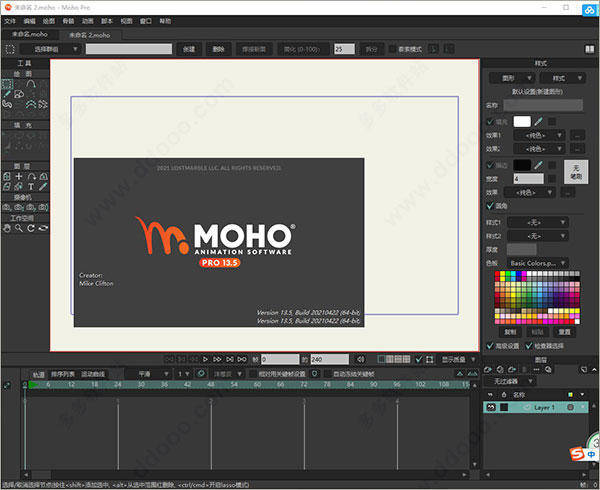
Task: Select the Follow Path layer tool
Action: 31,176
